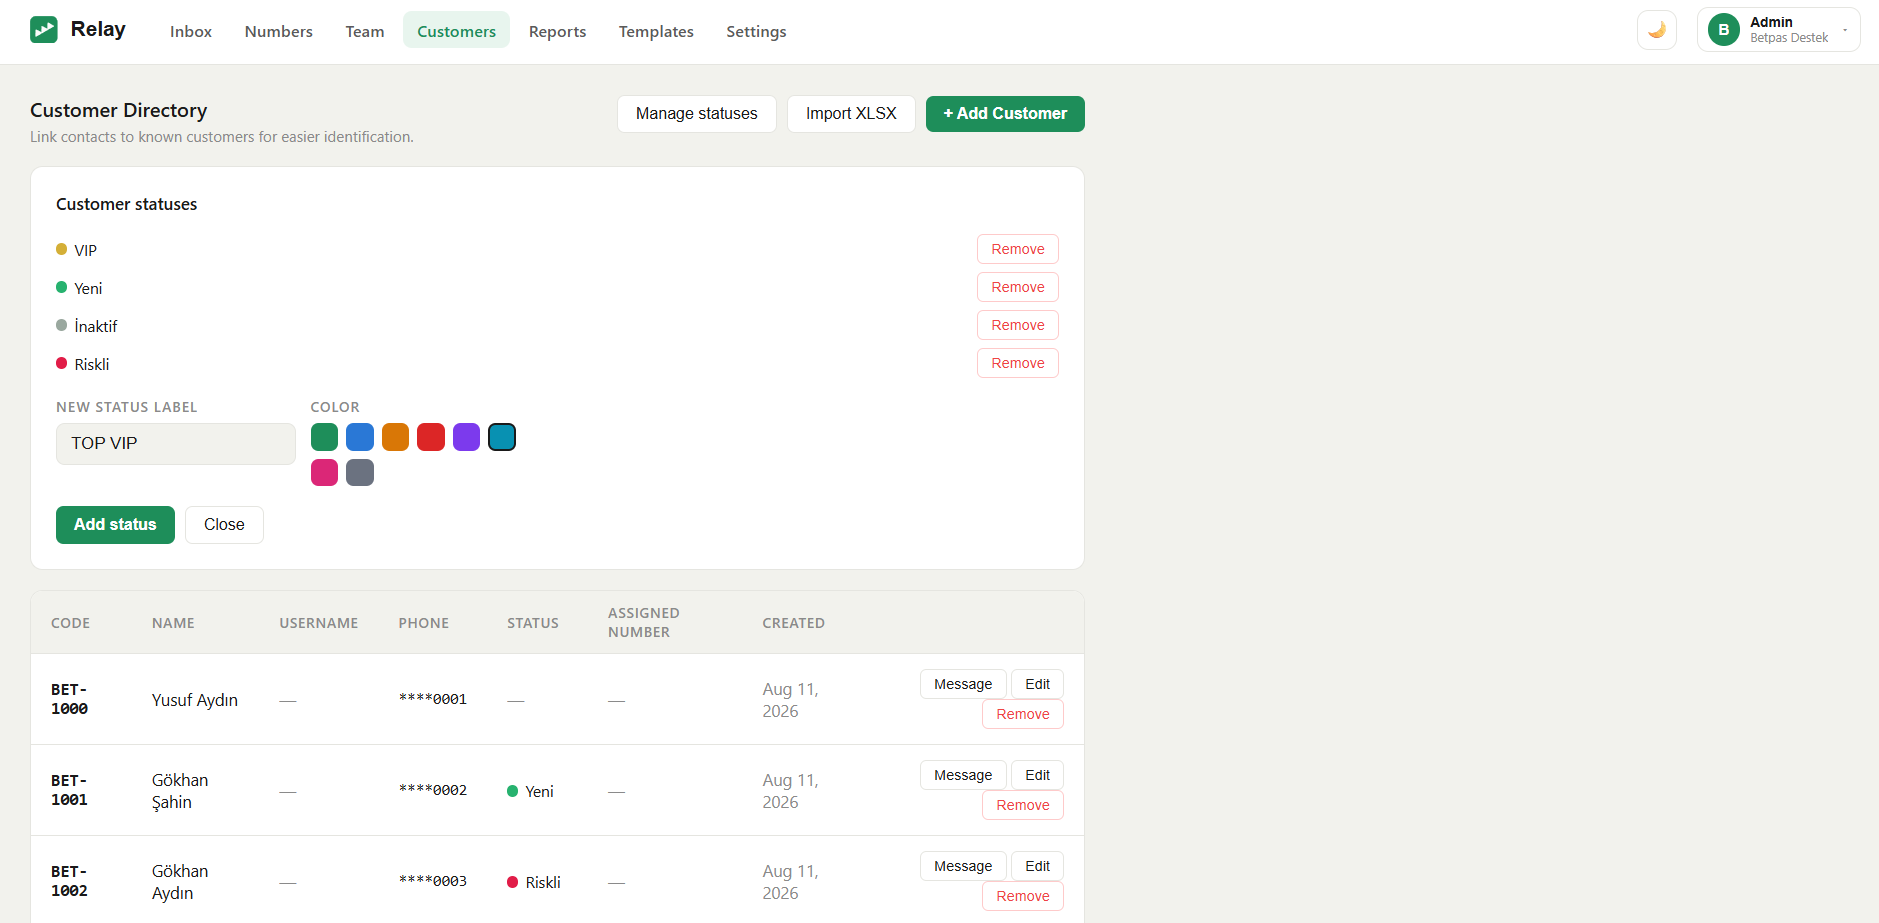Click the Import XLSX button
This screenshot has width=1879, height=923.
pyautogui.click(x=851, y=114)
